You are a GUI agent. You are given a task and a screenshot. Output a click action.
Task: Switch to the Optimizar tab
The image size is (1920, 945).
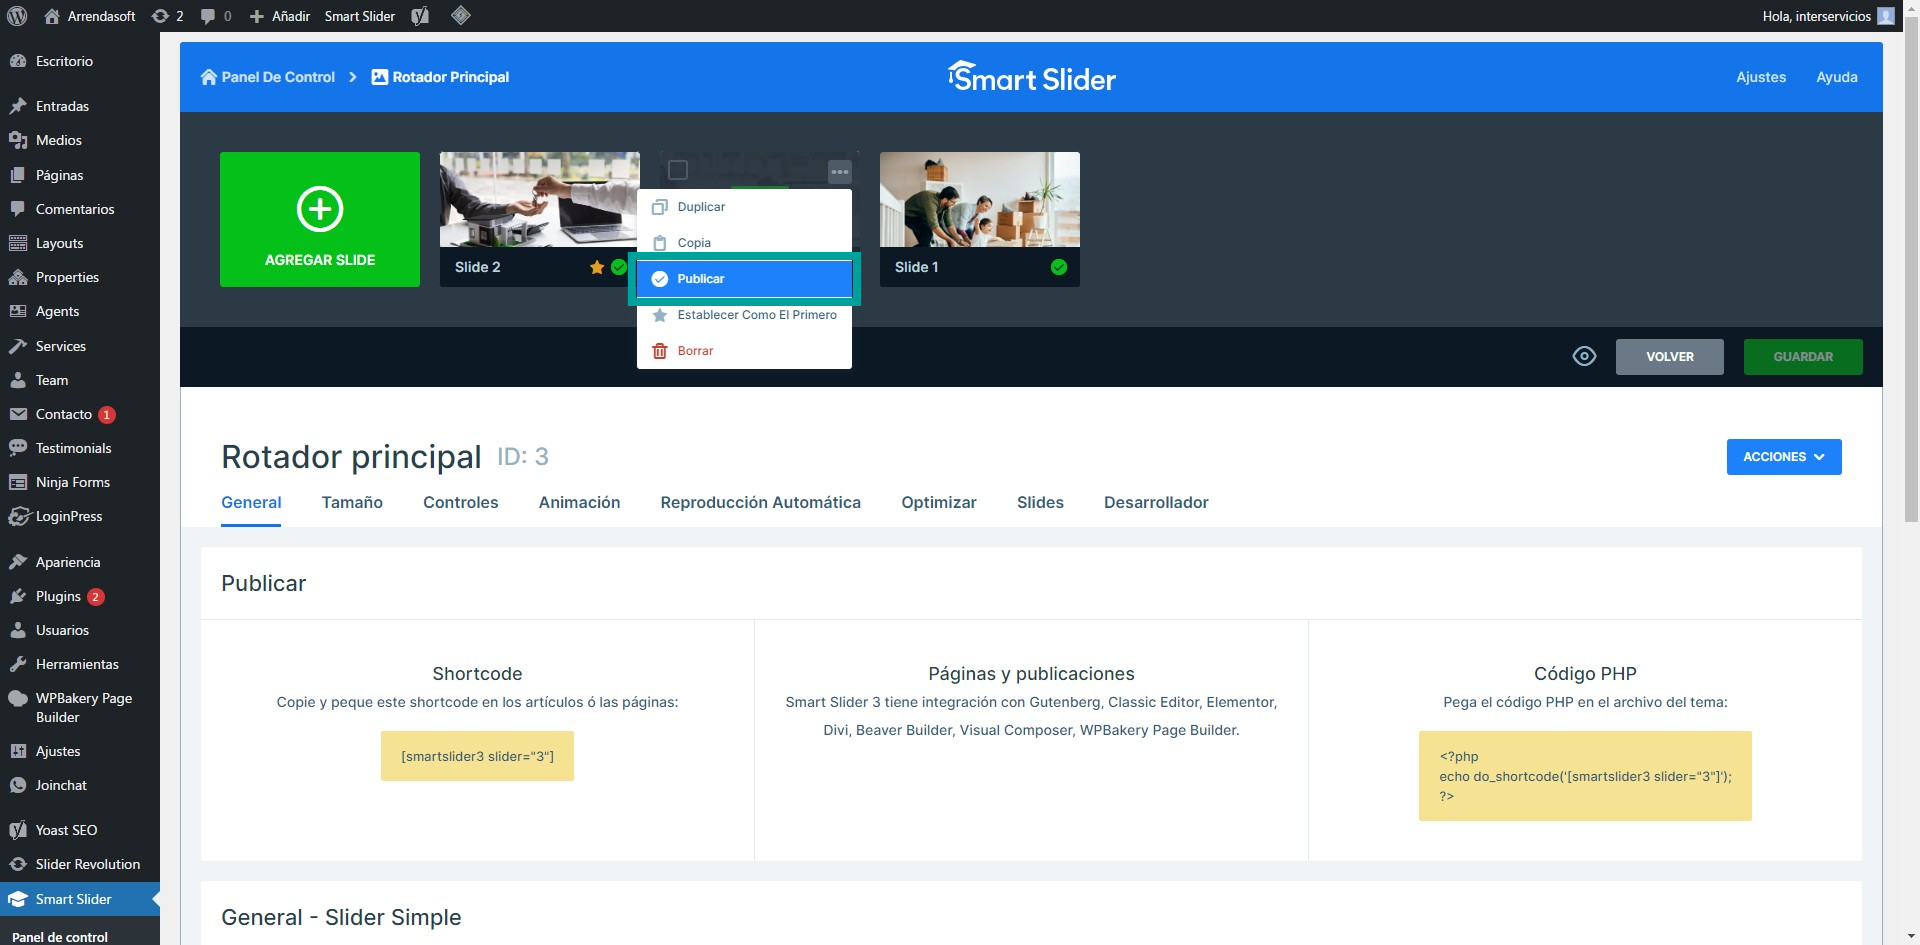[939, 502]
